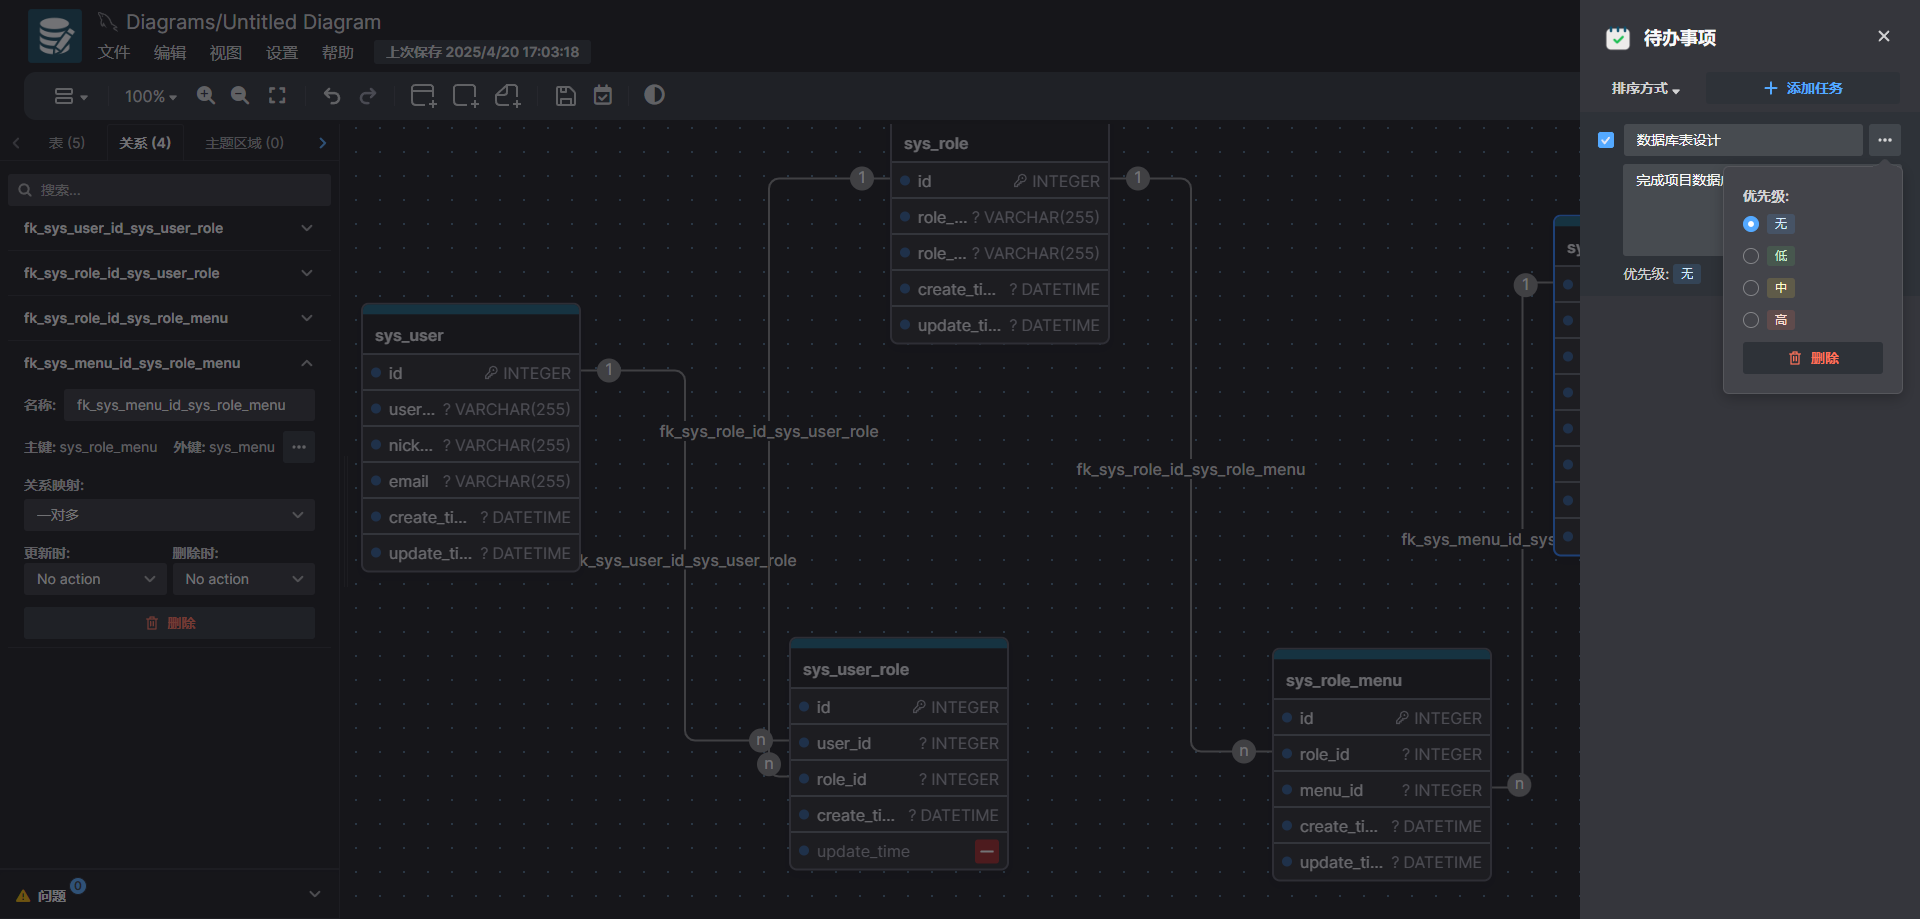Open the 文件 menu

(113, 52)
